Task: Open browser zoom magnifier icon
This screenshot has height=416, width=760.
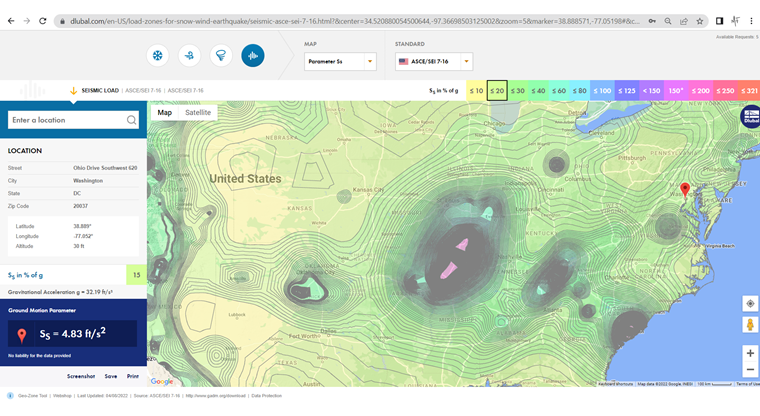Action: point(668,21)
